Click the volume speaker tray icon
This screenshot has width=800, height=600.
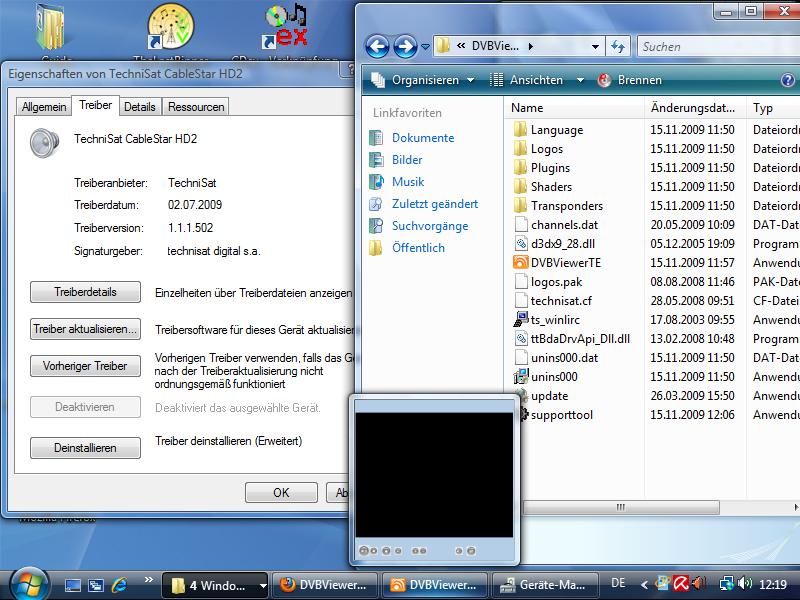point(745,583)
